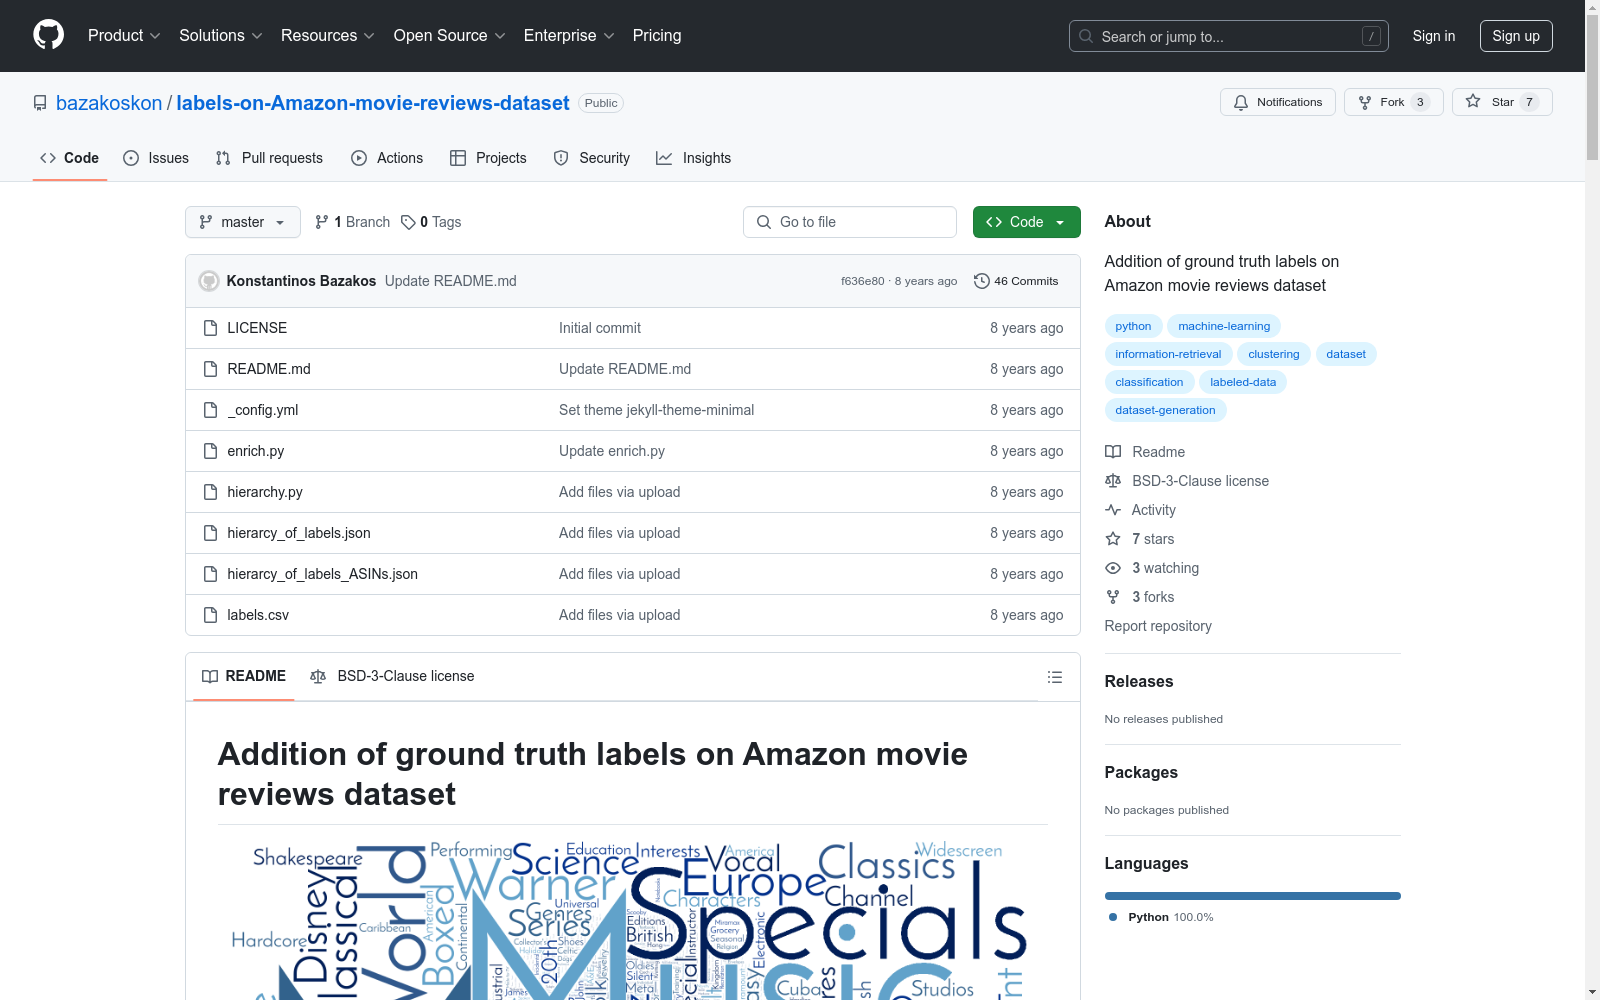Select the BSD-3-Clause license tab
This screenshot has width=1600, height=1000.
coord(392,677)
